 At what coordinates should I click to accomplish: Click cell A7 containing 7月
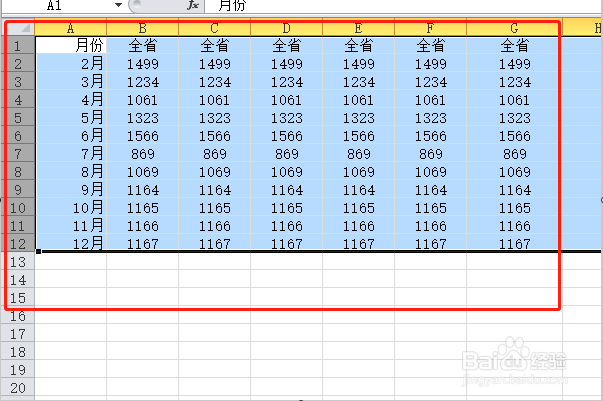tap(71, 153)
